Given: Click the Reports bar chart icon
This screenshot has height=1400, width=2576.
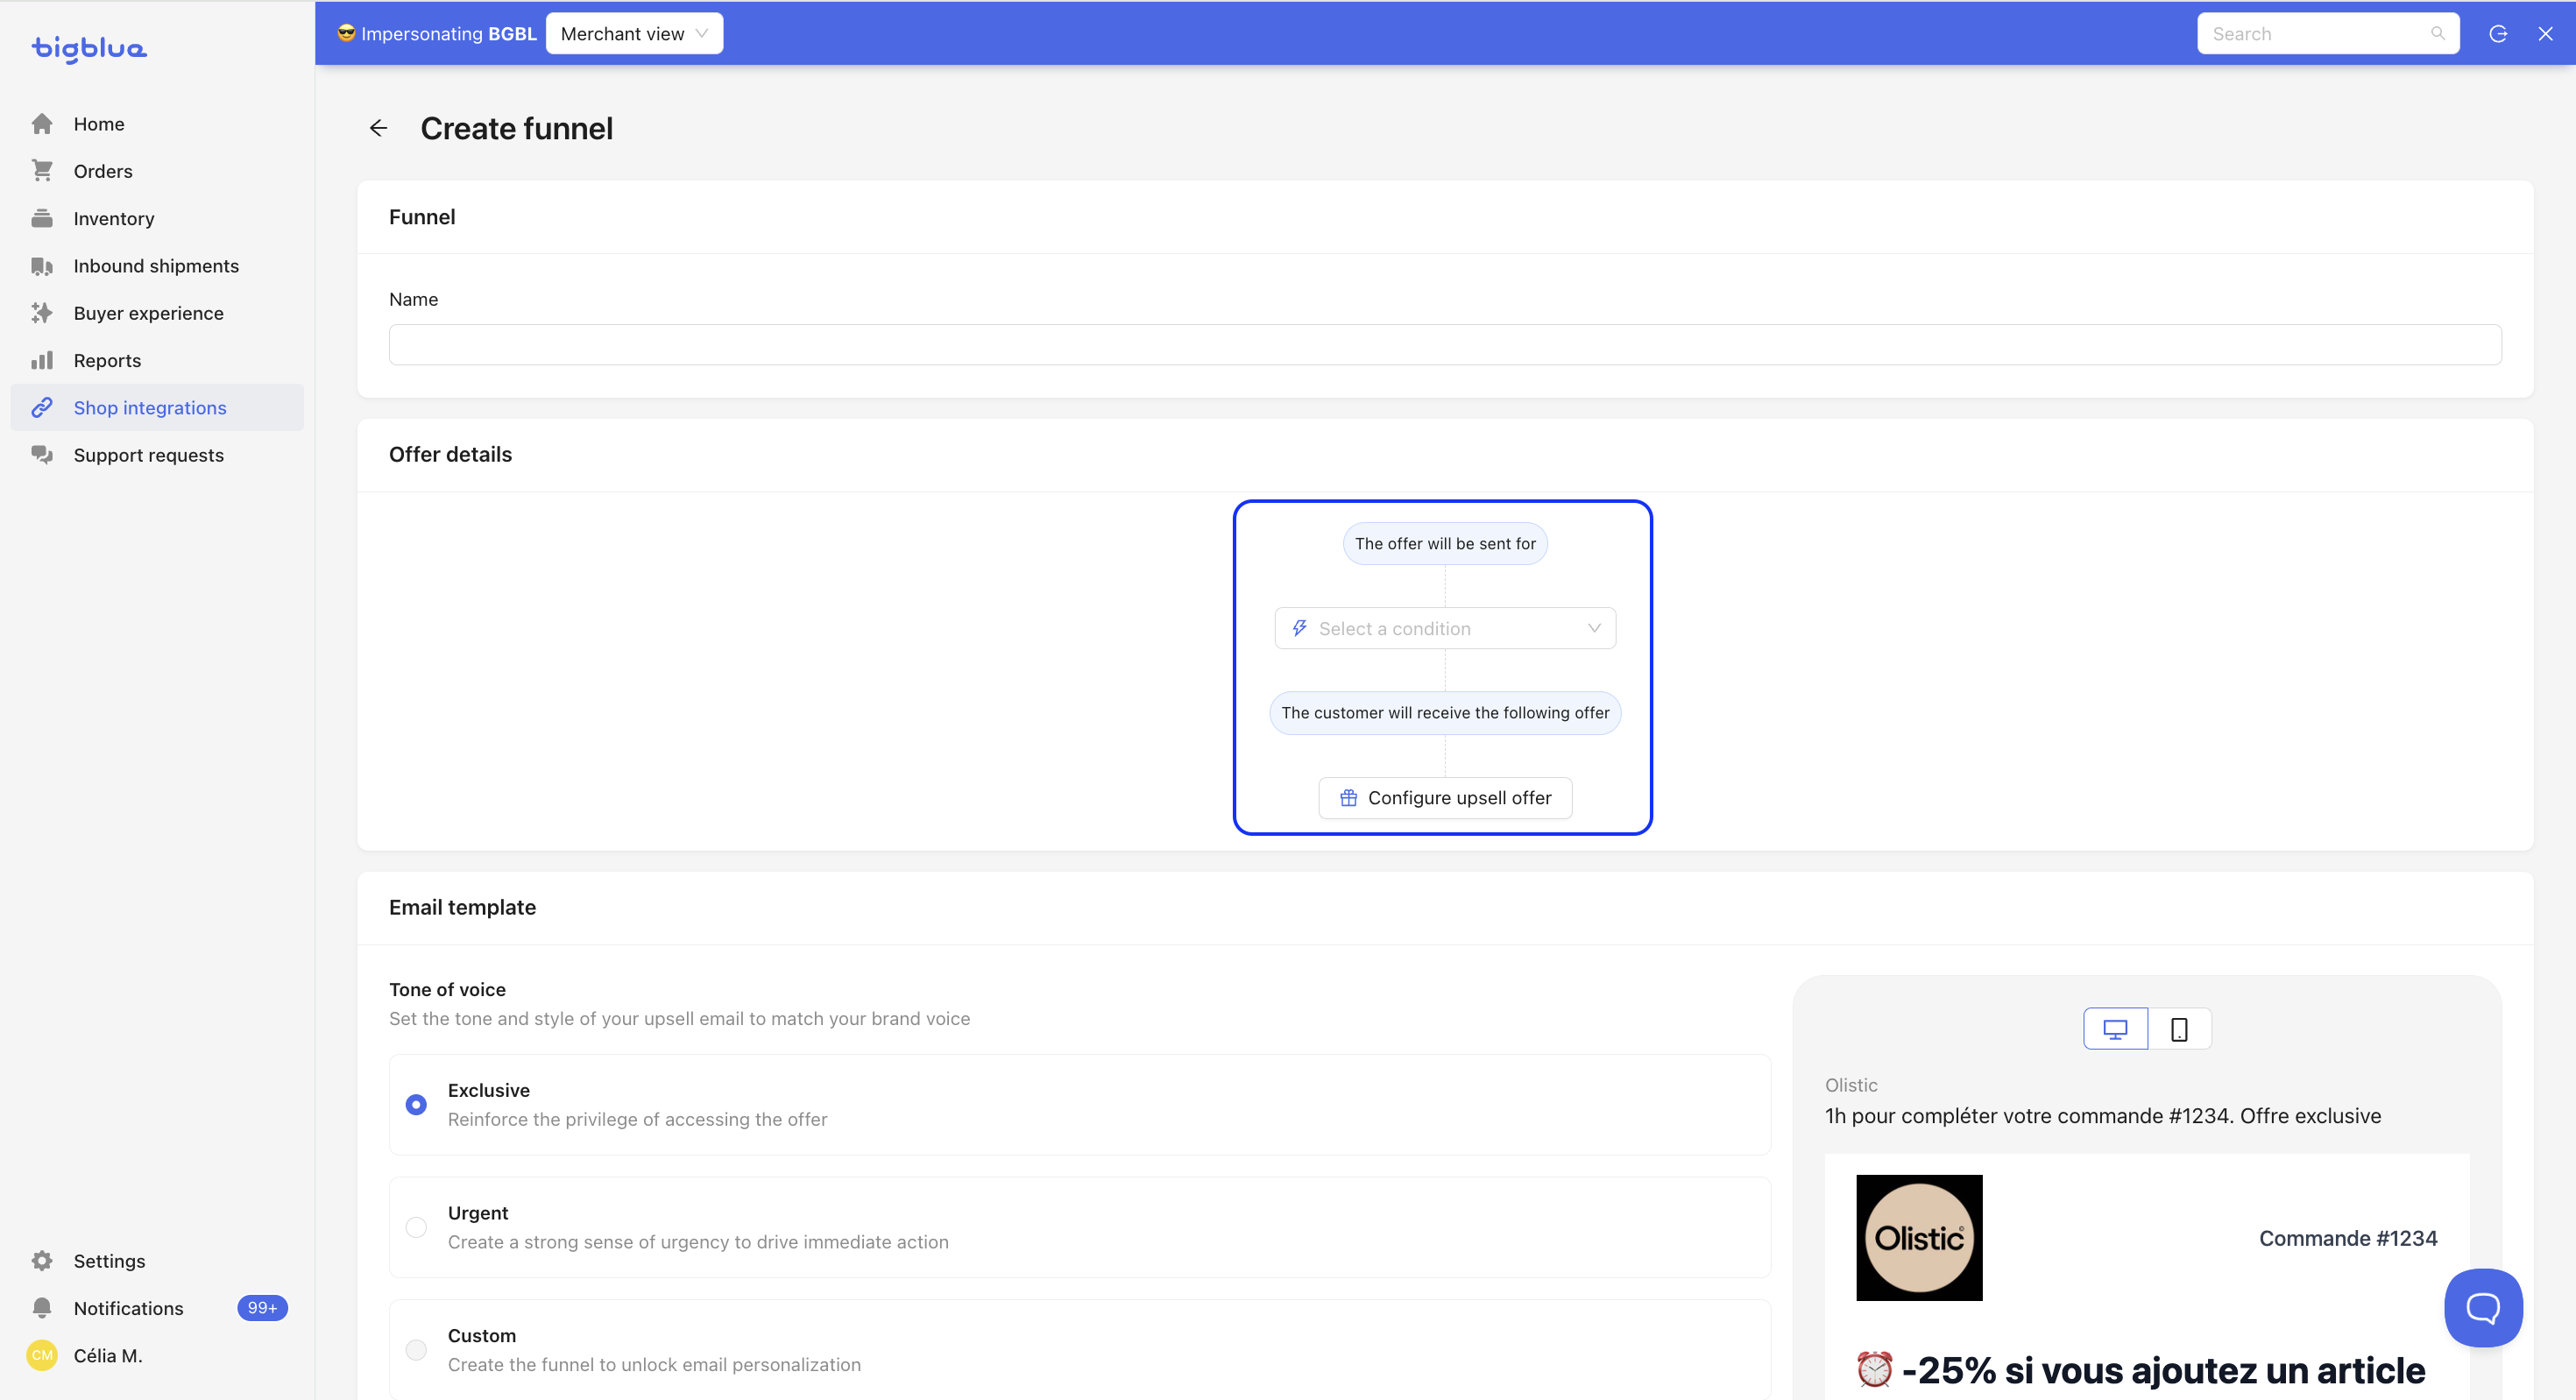Looking at the screenshot, I should 42,360.
